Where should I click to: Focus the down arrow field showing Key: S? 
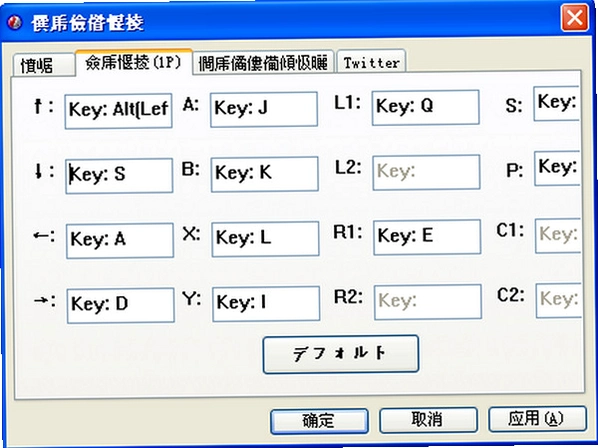tap(119, 176)
